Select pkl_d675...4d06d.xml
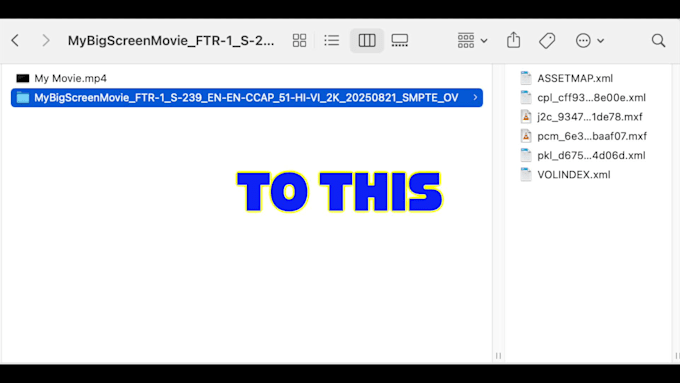The image size is (680, 383). point(591,155)
